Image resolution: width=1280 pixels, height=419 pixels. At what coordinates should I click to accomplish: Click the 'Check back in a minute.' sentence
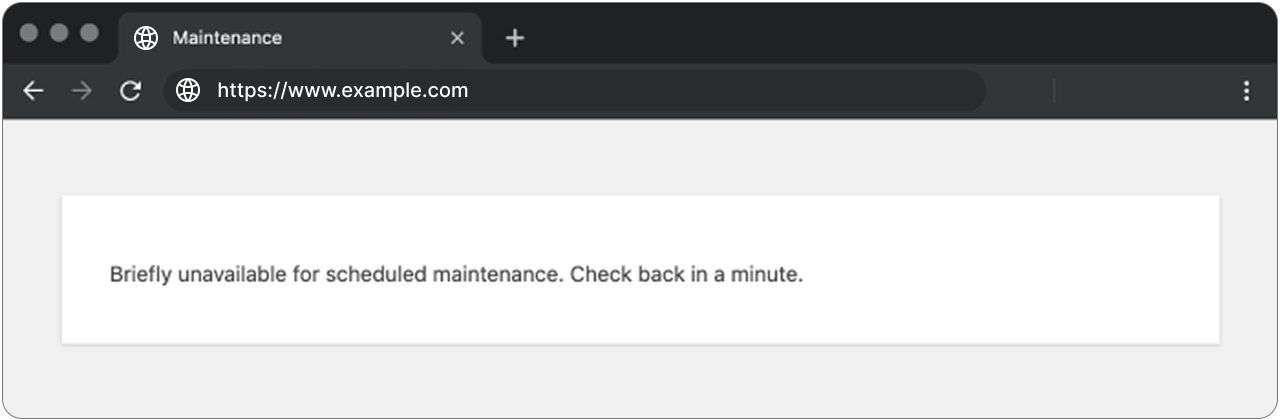click(x=687, y=274)
